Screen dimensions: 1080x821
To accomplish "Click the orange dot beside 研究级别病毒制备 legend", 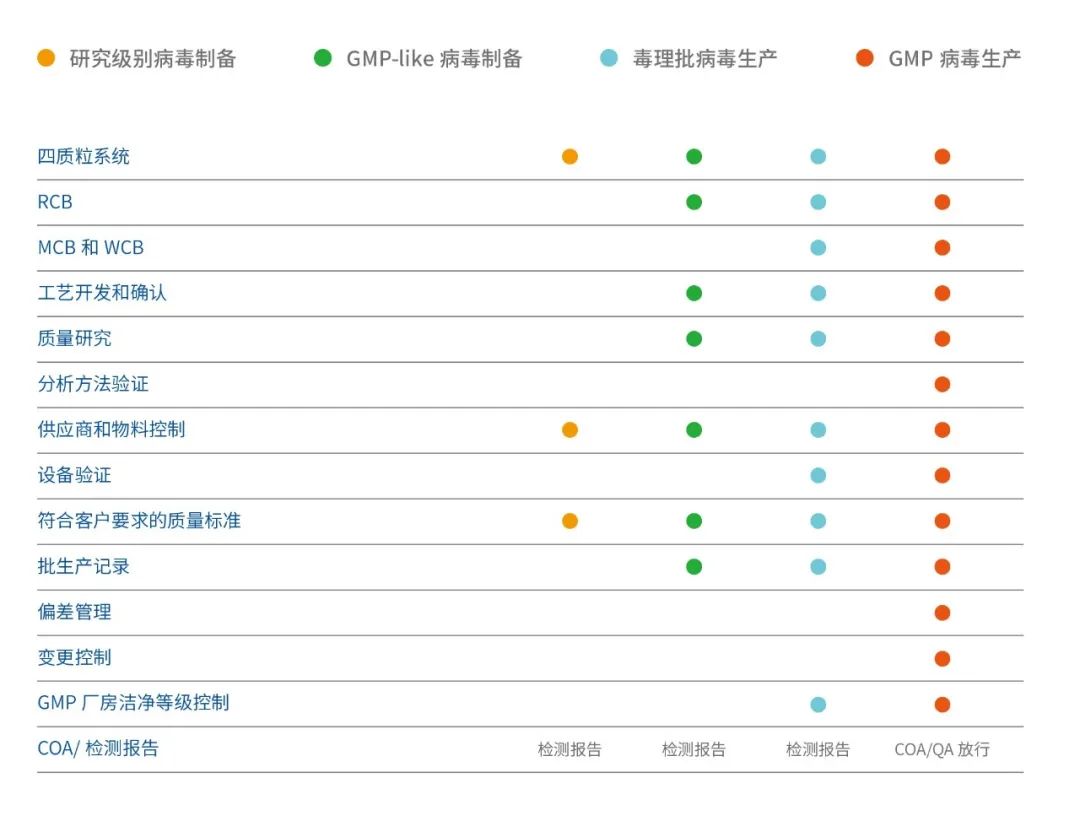I will 46,58.
